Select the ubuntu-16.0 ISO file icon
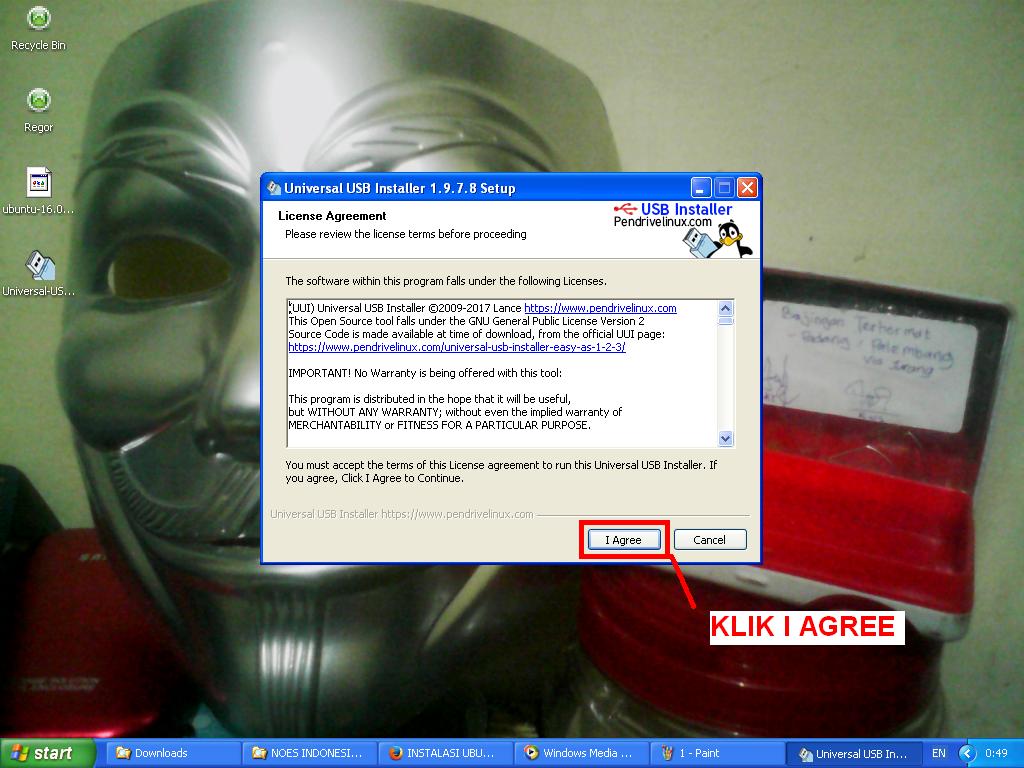Viewport: 1024px width, 768px height. pyautogui.click(x=39, y=191)
